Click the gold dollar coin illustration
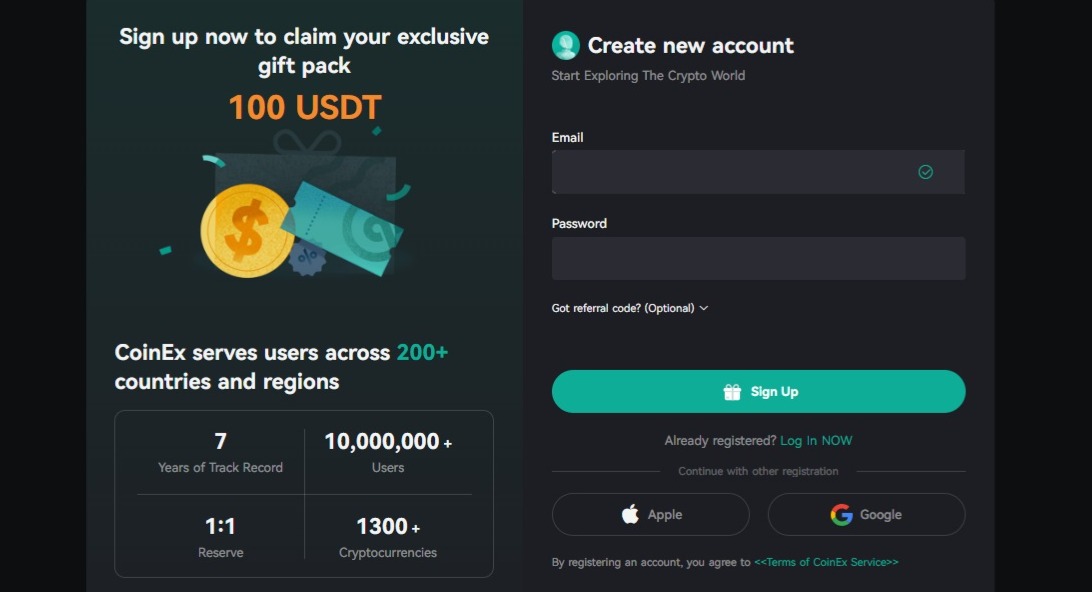This screenshot has height=592, width=1092. [x=243, y=231]
